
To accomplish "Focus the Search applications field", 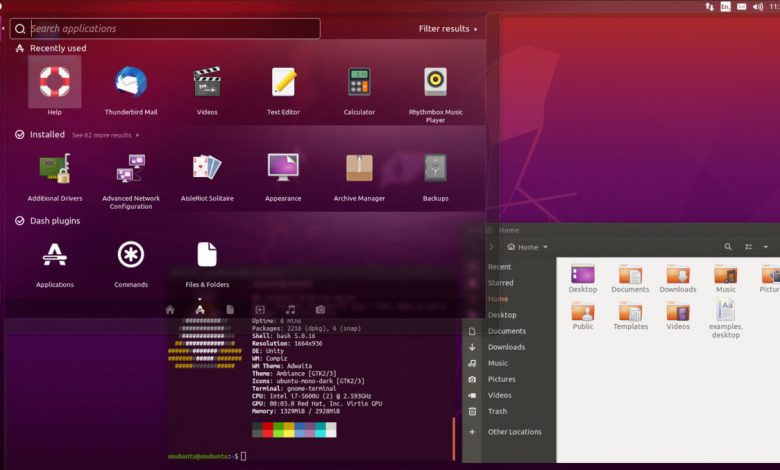I will pos(165,29).
